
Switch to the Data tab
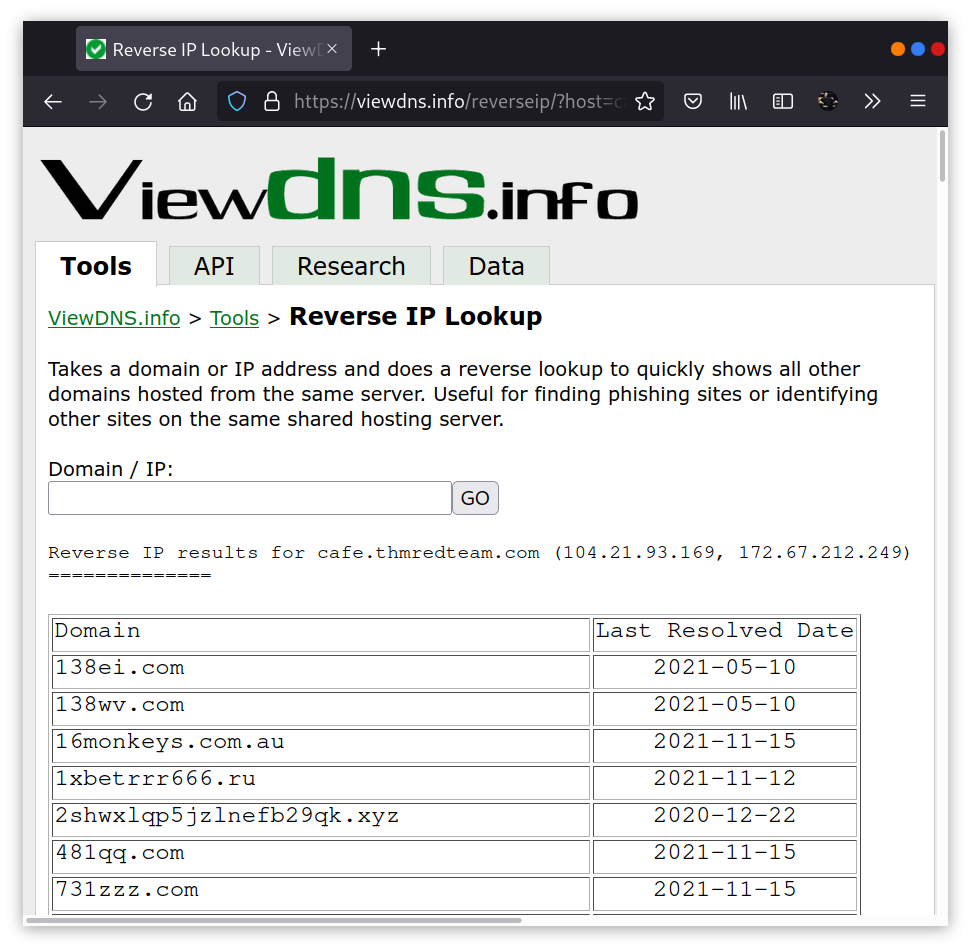(x=497, y=266)
